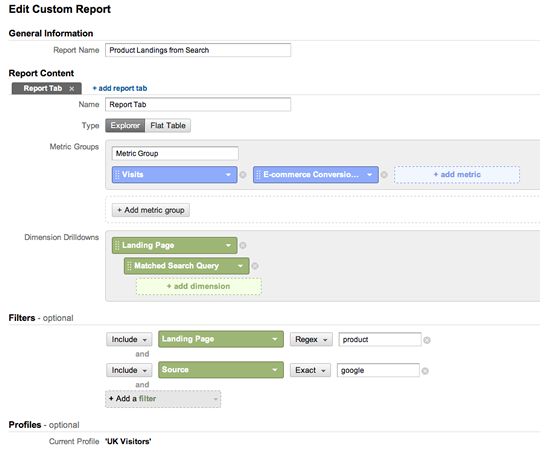Click the add metric placeholder
This screenshot has width=540, height=451.
[x=457, y=175]
